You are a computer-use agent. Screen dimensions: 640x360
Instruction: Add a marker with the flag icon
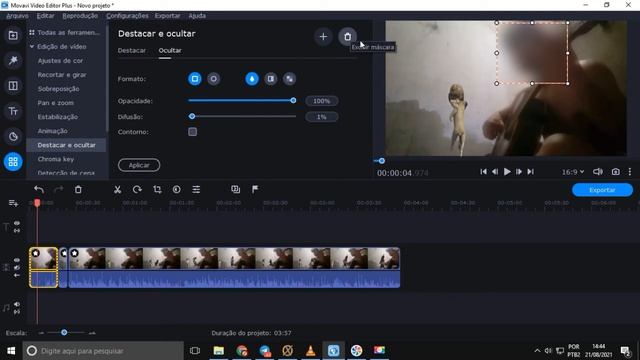pyautogui.click(x=255, y=189)
